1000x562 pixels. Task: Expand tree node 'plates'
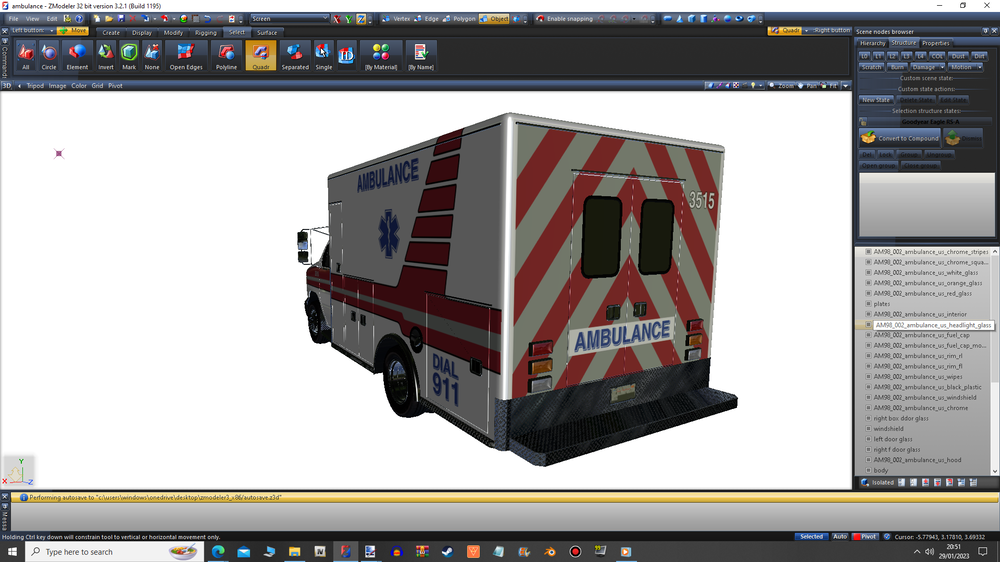(x=868, y=304)
